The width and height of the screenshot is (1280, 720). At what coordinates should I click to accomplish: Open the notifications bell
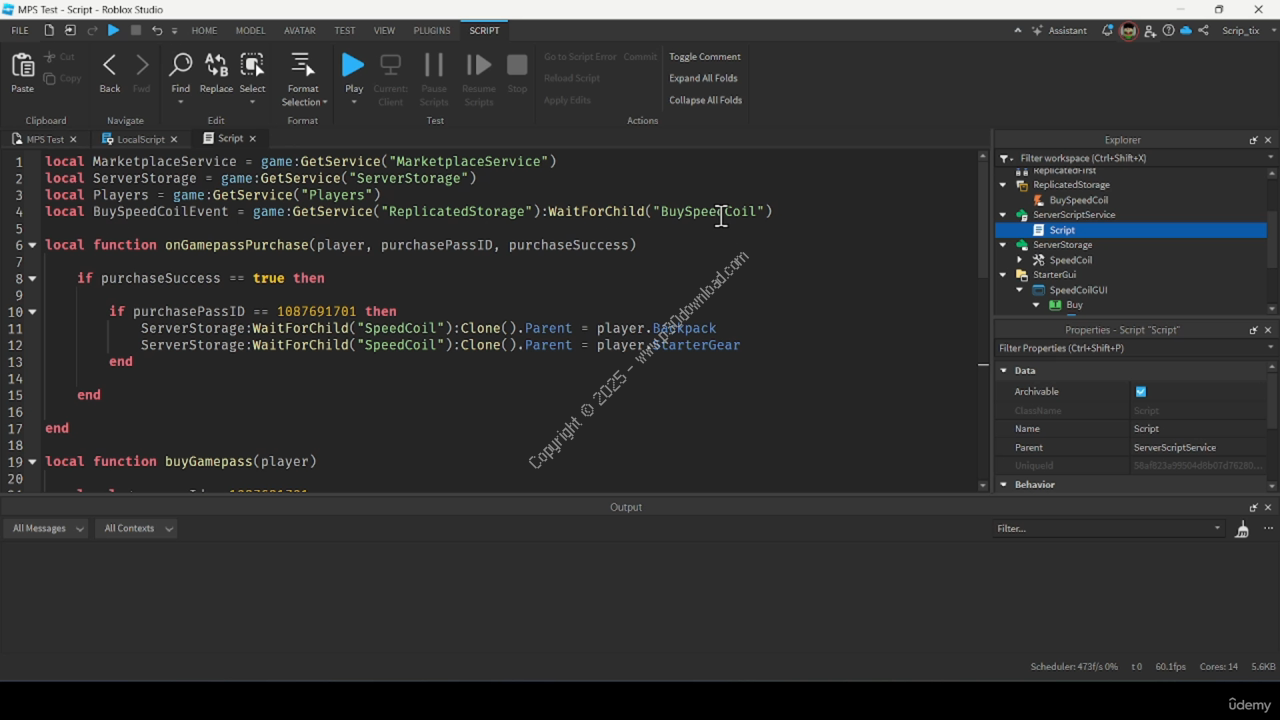[x=1107, y=31]
